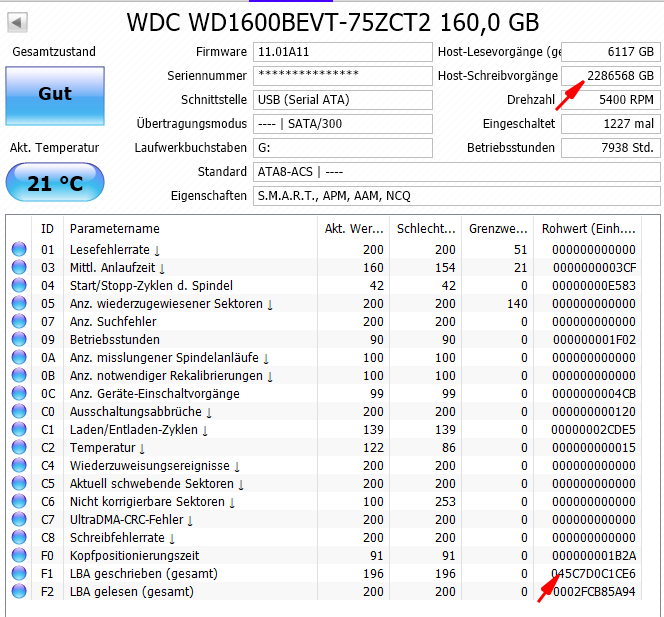
Task: Click worst value 253 in Nicht korrigierbare row
Action: [x=445, y=502]
